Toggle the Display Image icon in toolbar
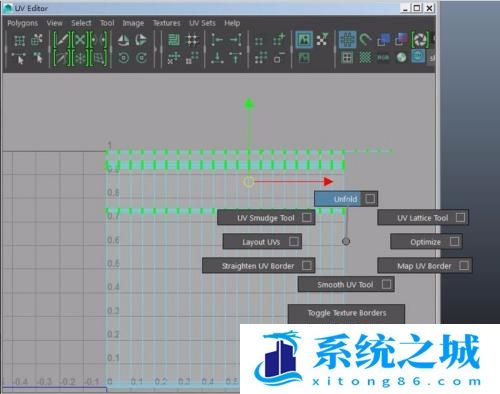 [x=304, y=40]
